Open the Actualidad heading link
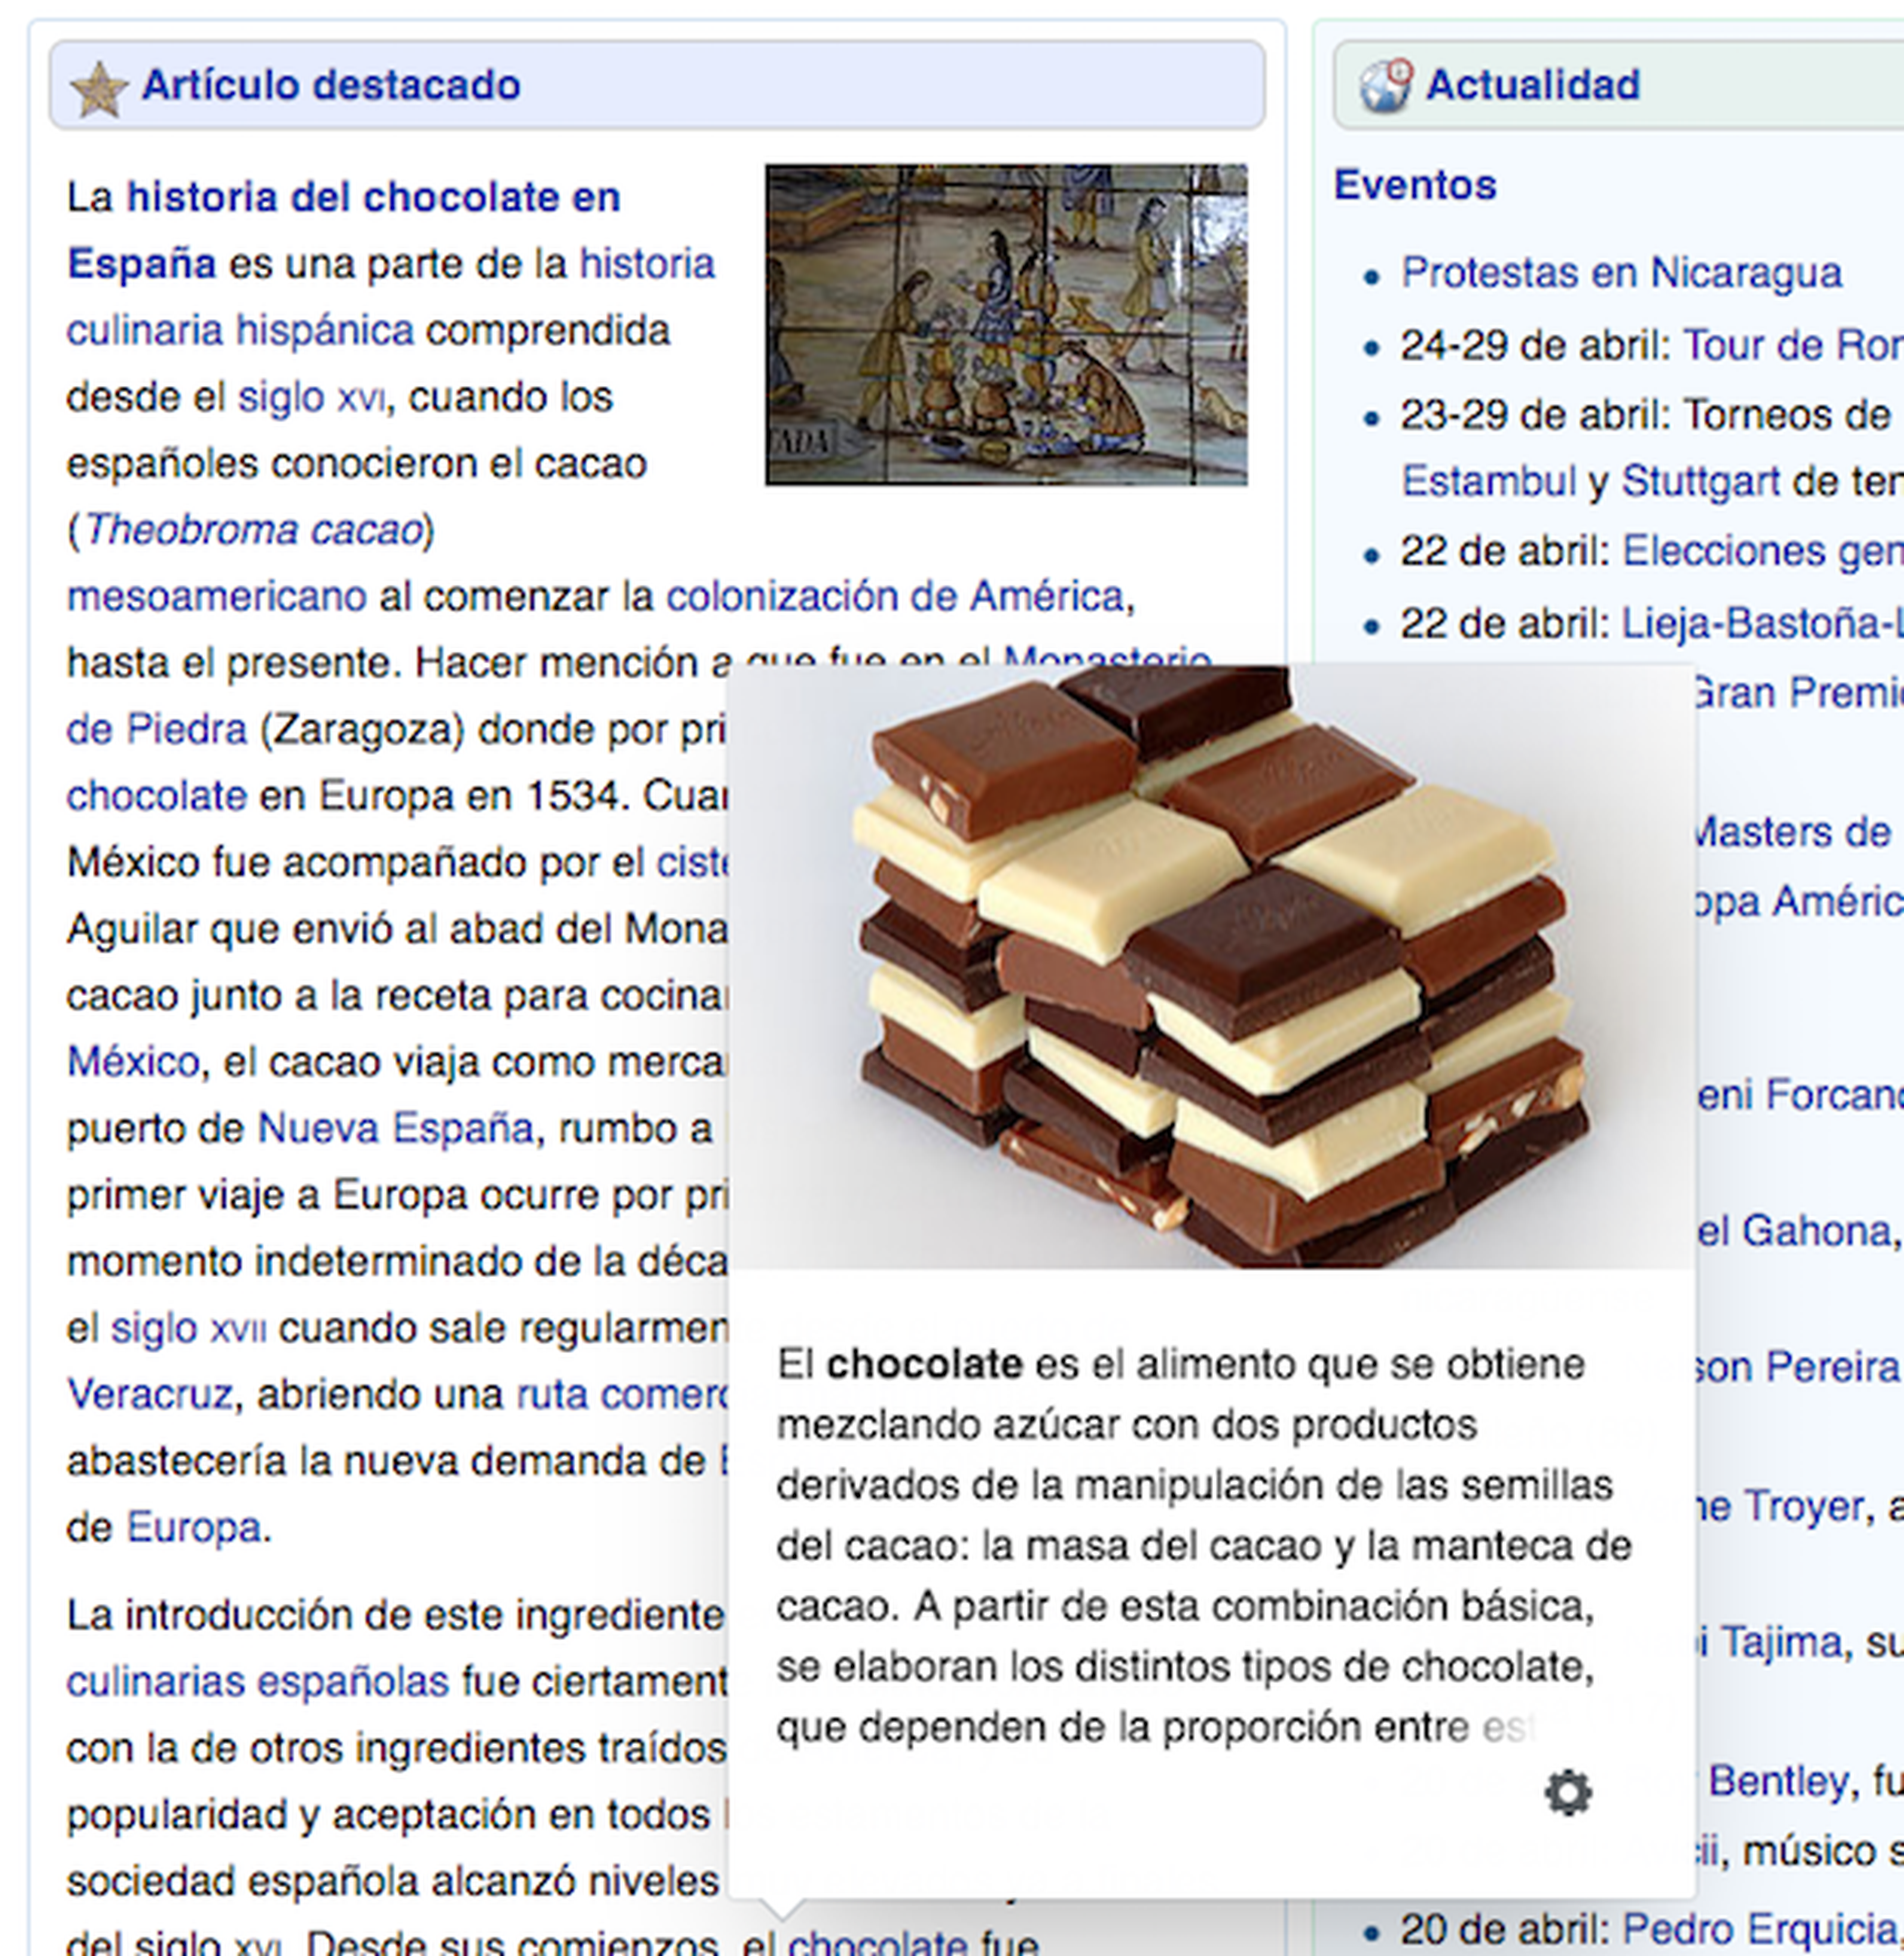This screenshot has width=1904, height=1956. [x=1532, y=85]
